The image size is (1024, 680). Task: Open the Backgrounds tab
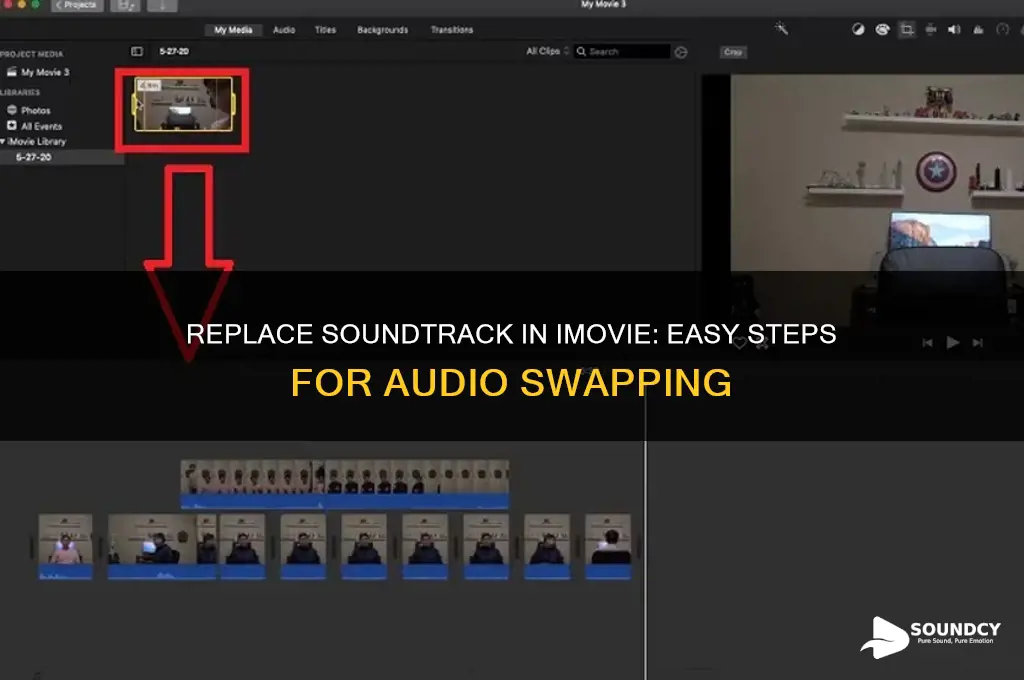(x=383, y=30)
